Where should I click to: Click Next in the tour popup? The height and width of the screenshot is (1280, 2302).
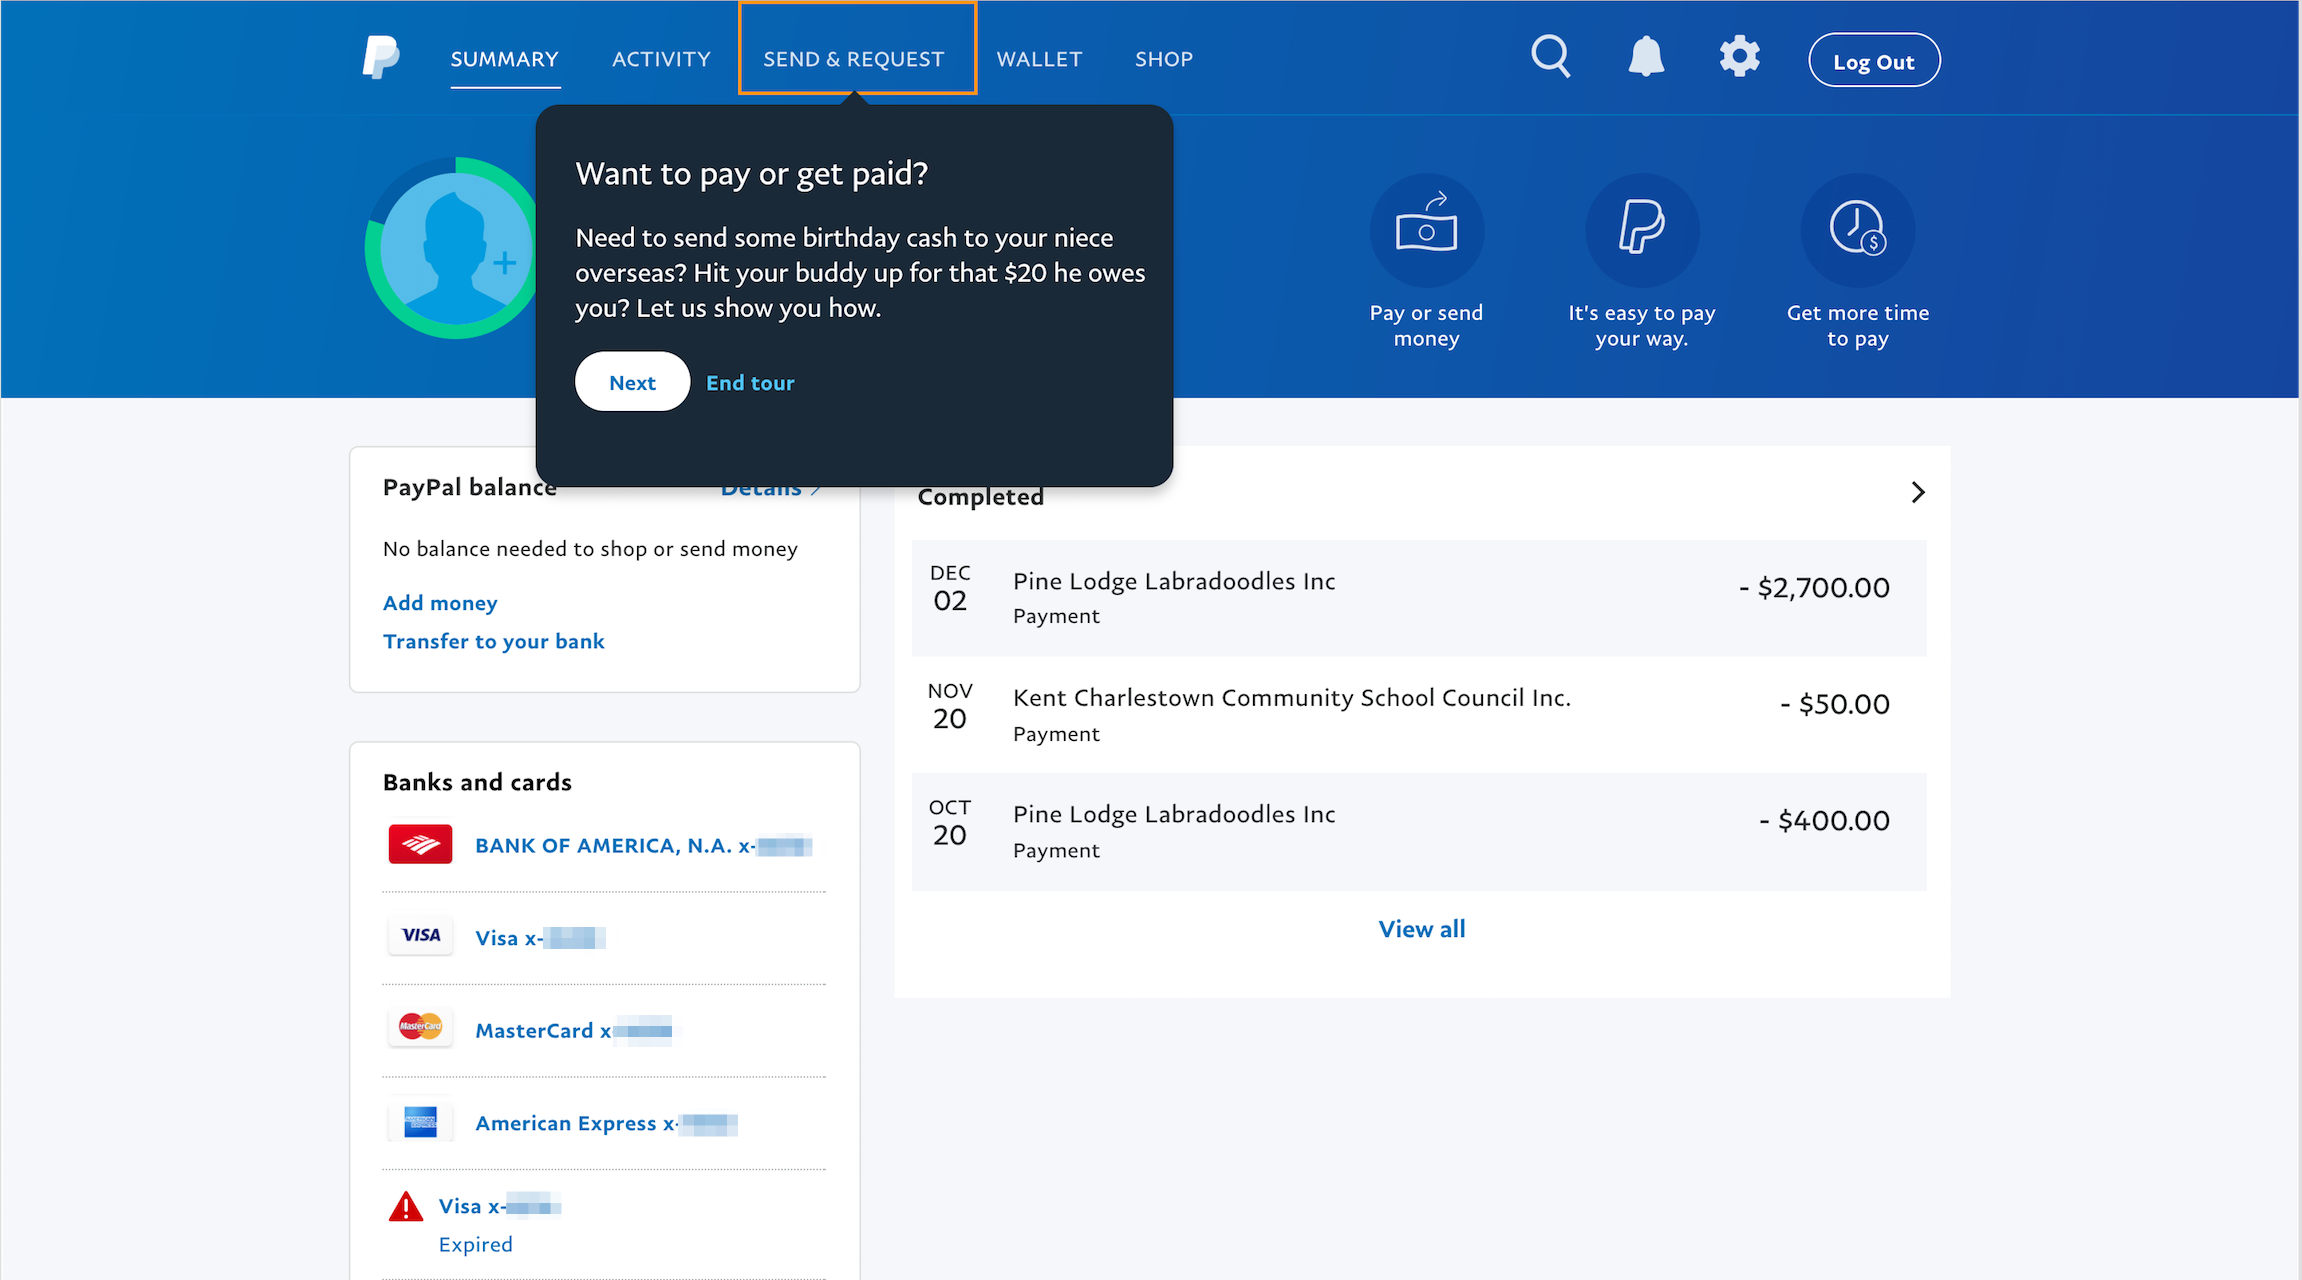pyautogui.click(x=632, y=382)
